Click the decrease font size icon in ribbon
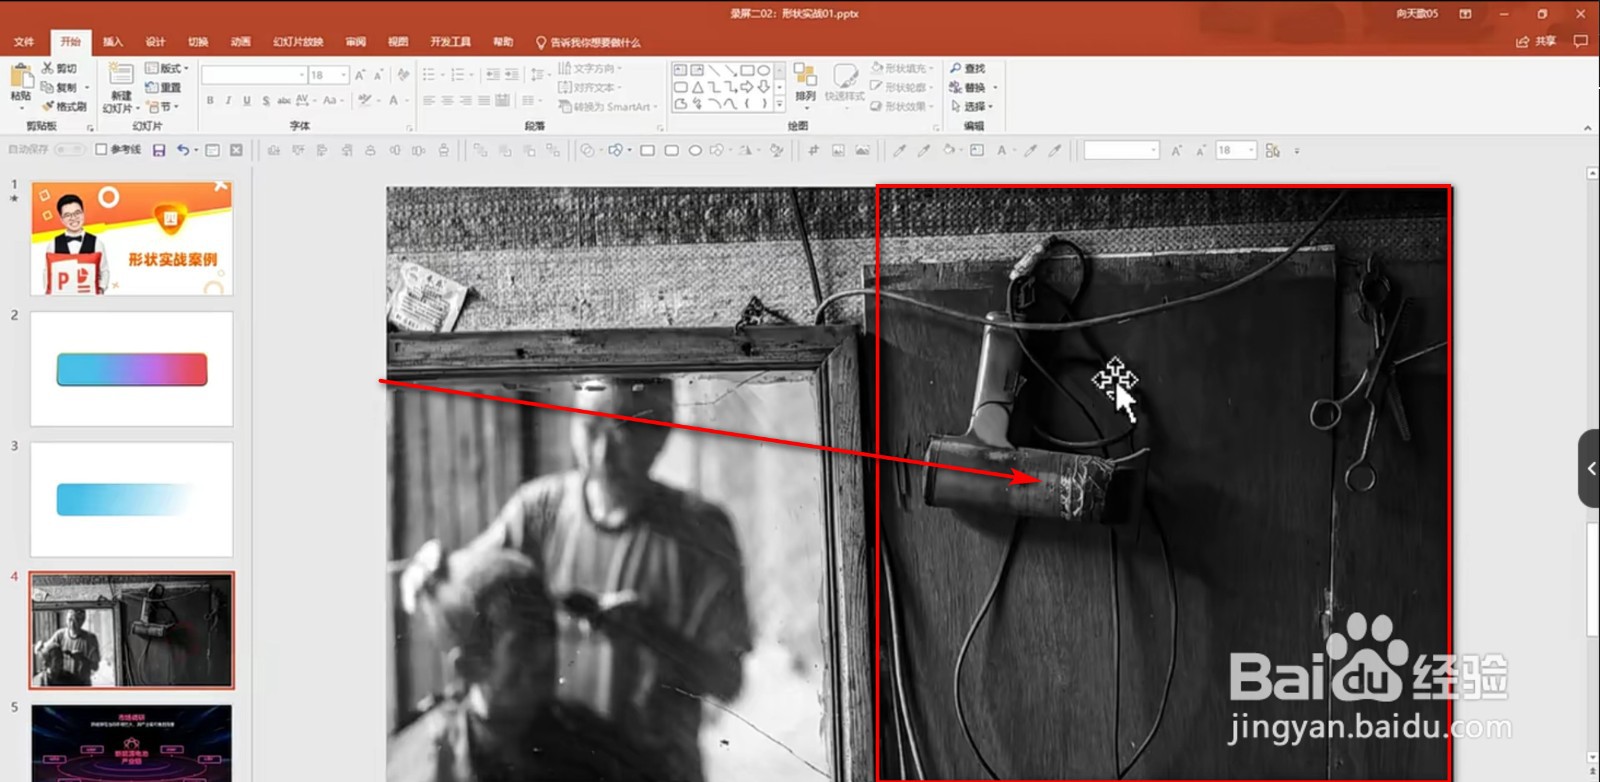The image size is (1600, 782). tap(378, 75)
